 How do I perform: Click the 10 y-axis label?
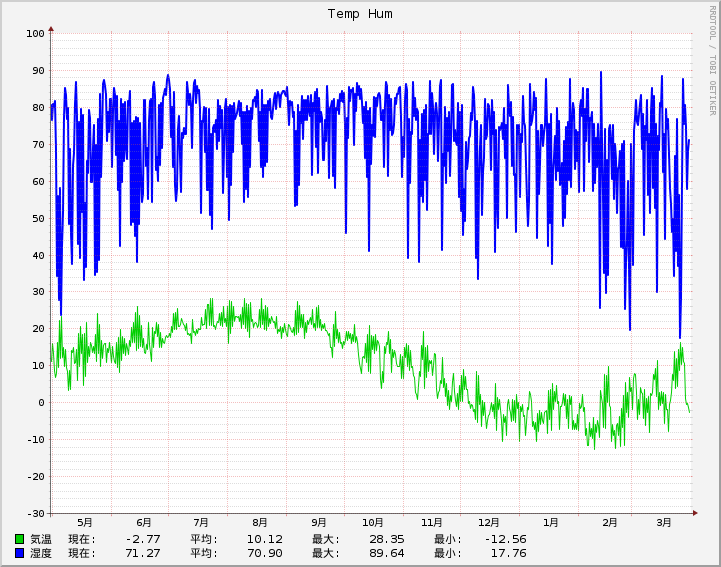[39, 366]
